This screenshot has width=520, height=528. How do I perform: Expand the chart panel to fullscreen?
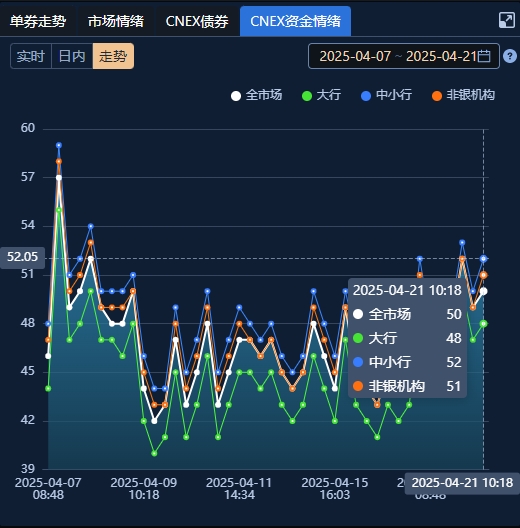click(x=507, y=20)
